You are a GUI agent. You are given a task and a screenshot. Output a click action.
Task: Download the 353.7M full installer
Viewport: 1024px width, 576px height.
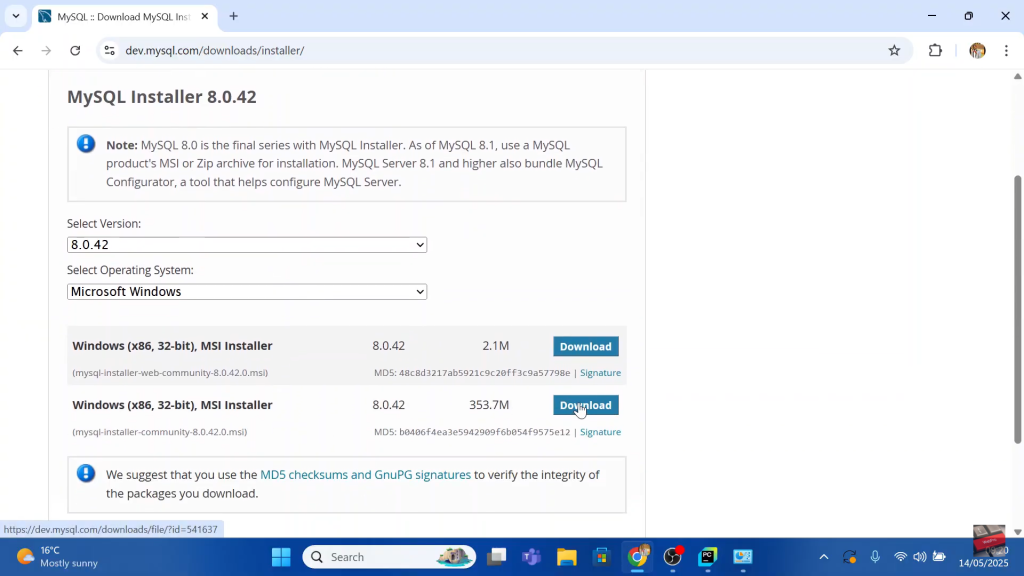[x=586, y=405]
